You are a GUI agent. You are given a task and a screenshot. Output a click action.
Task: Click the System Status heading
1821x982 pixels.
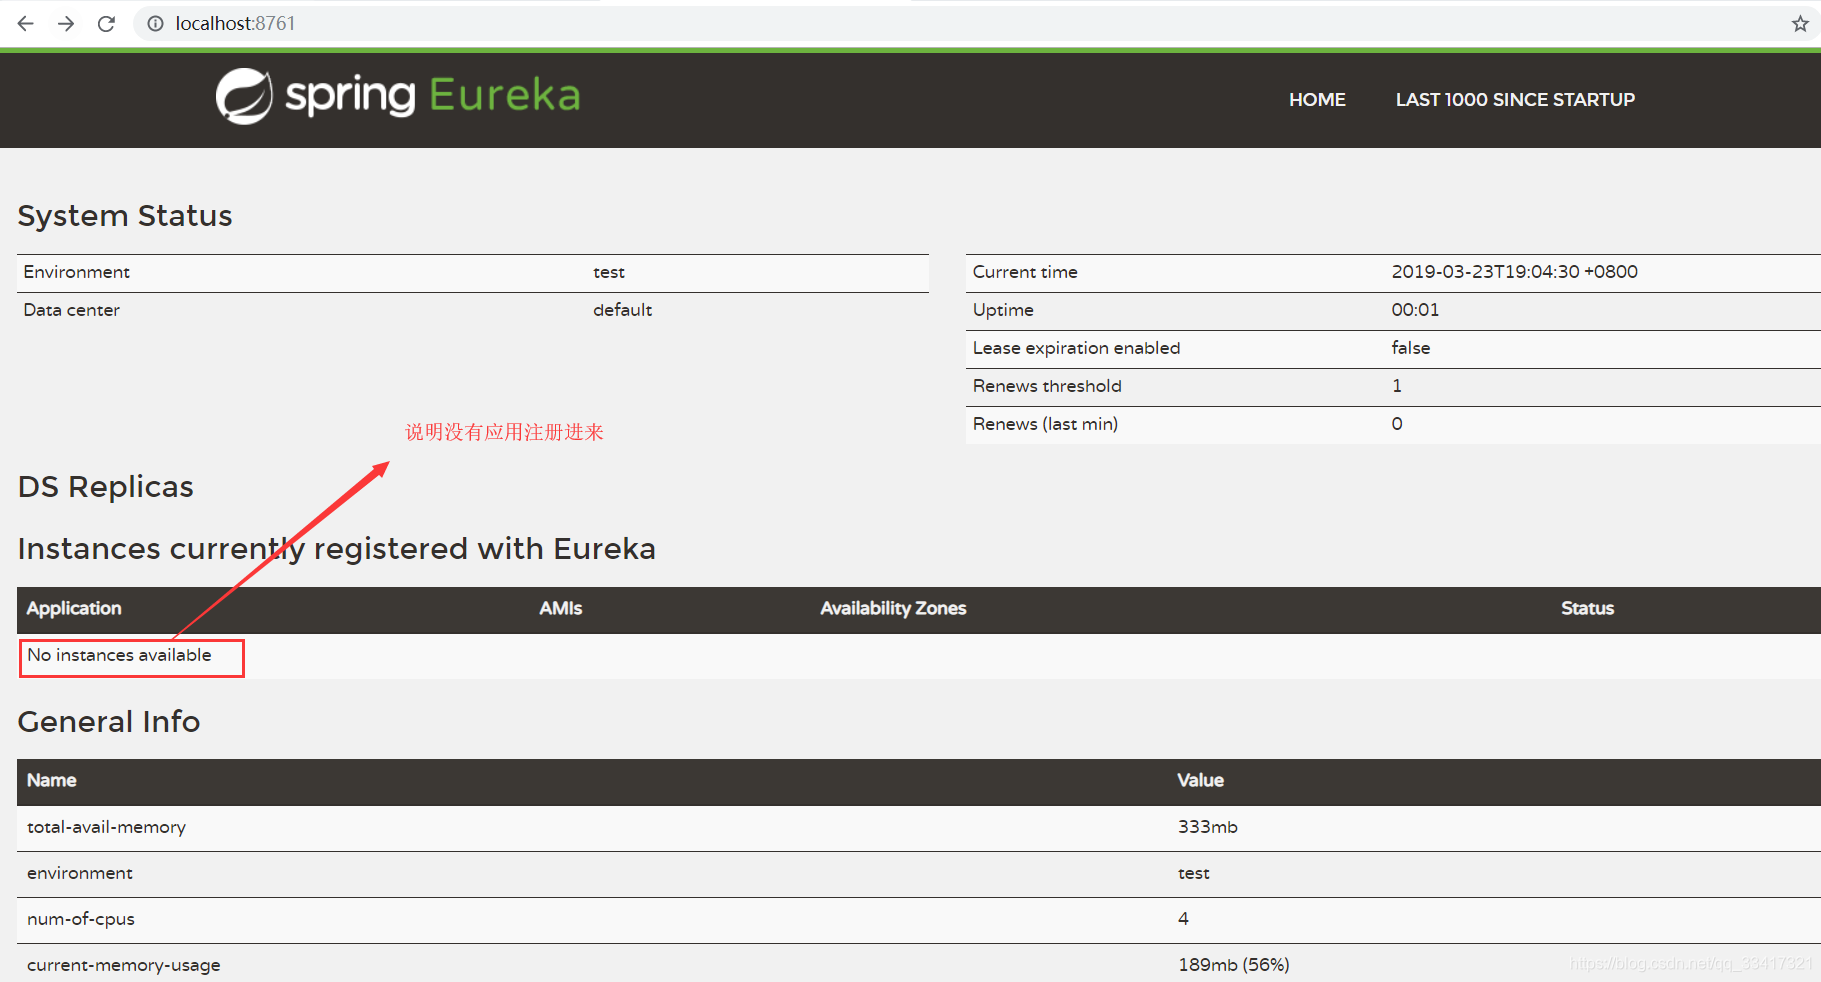coord(125,215)
